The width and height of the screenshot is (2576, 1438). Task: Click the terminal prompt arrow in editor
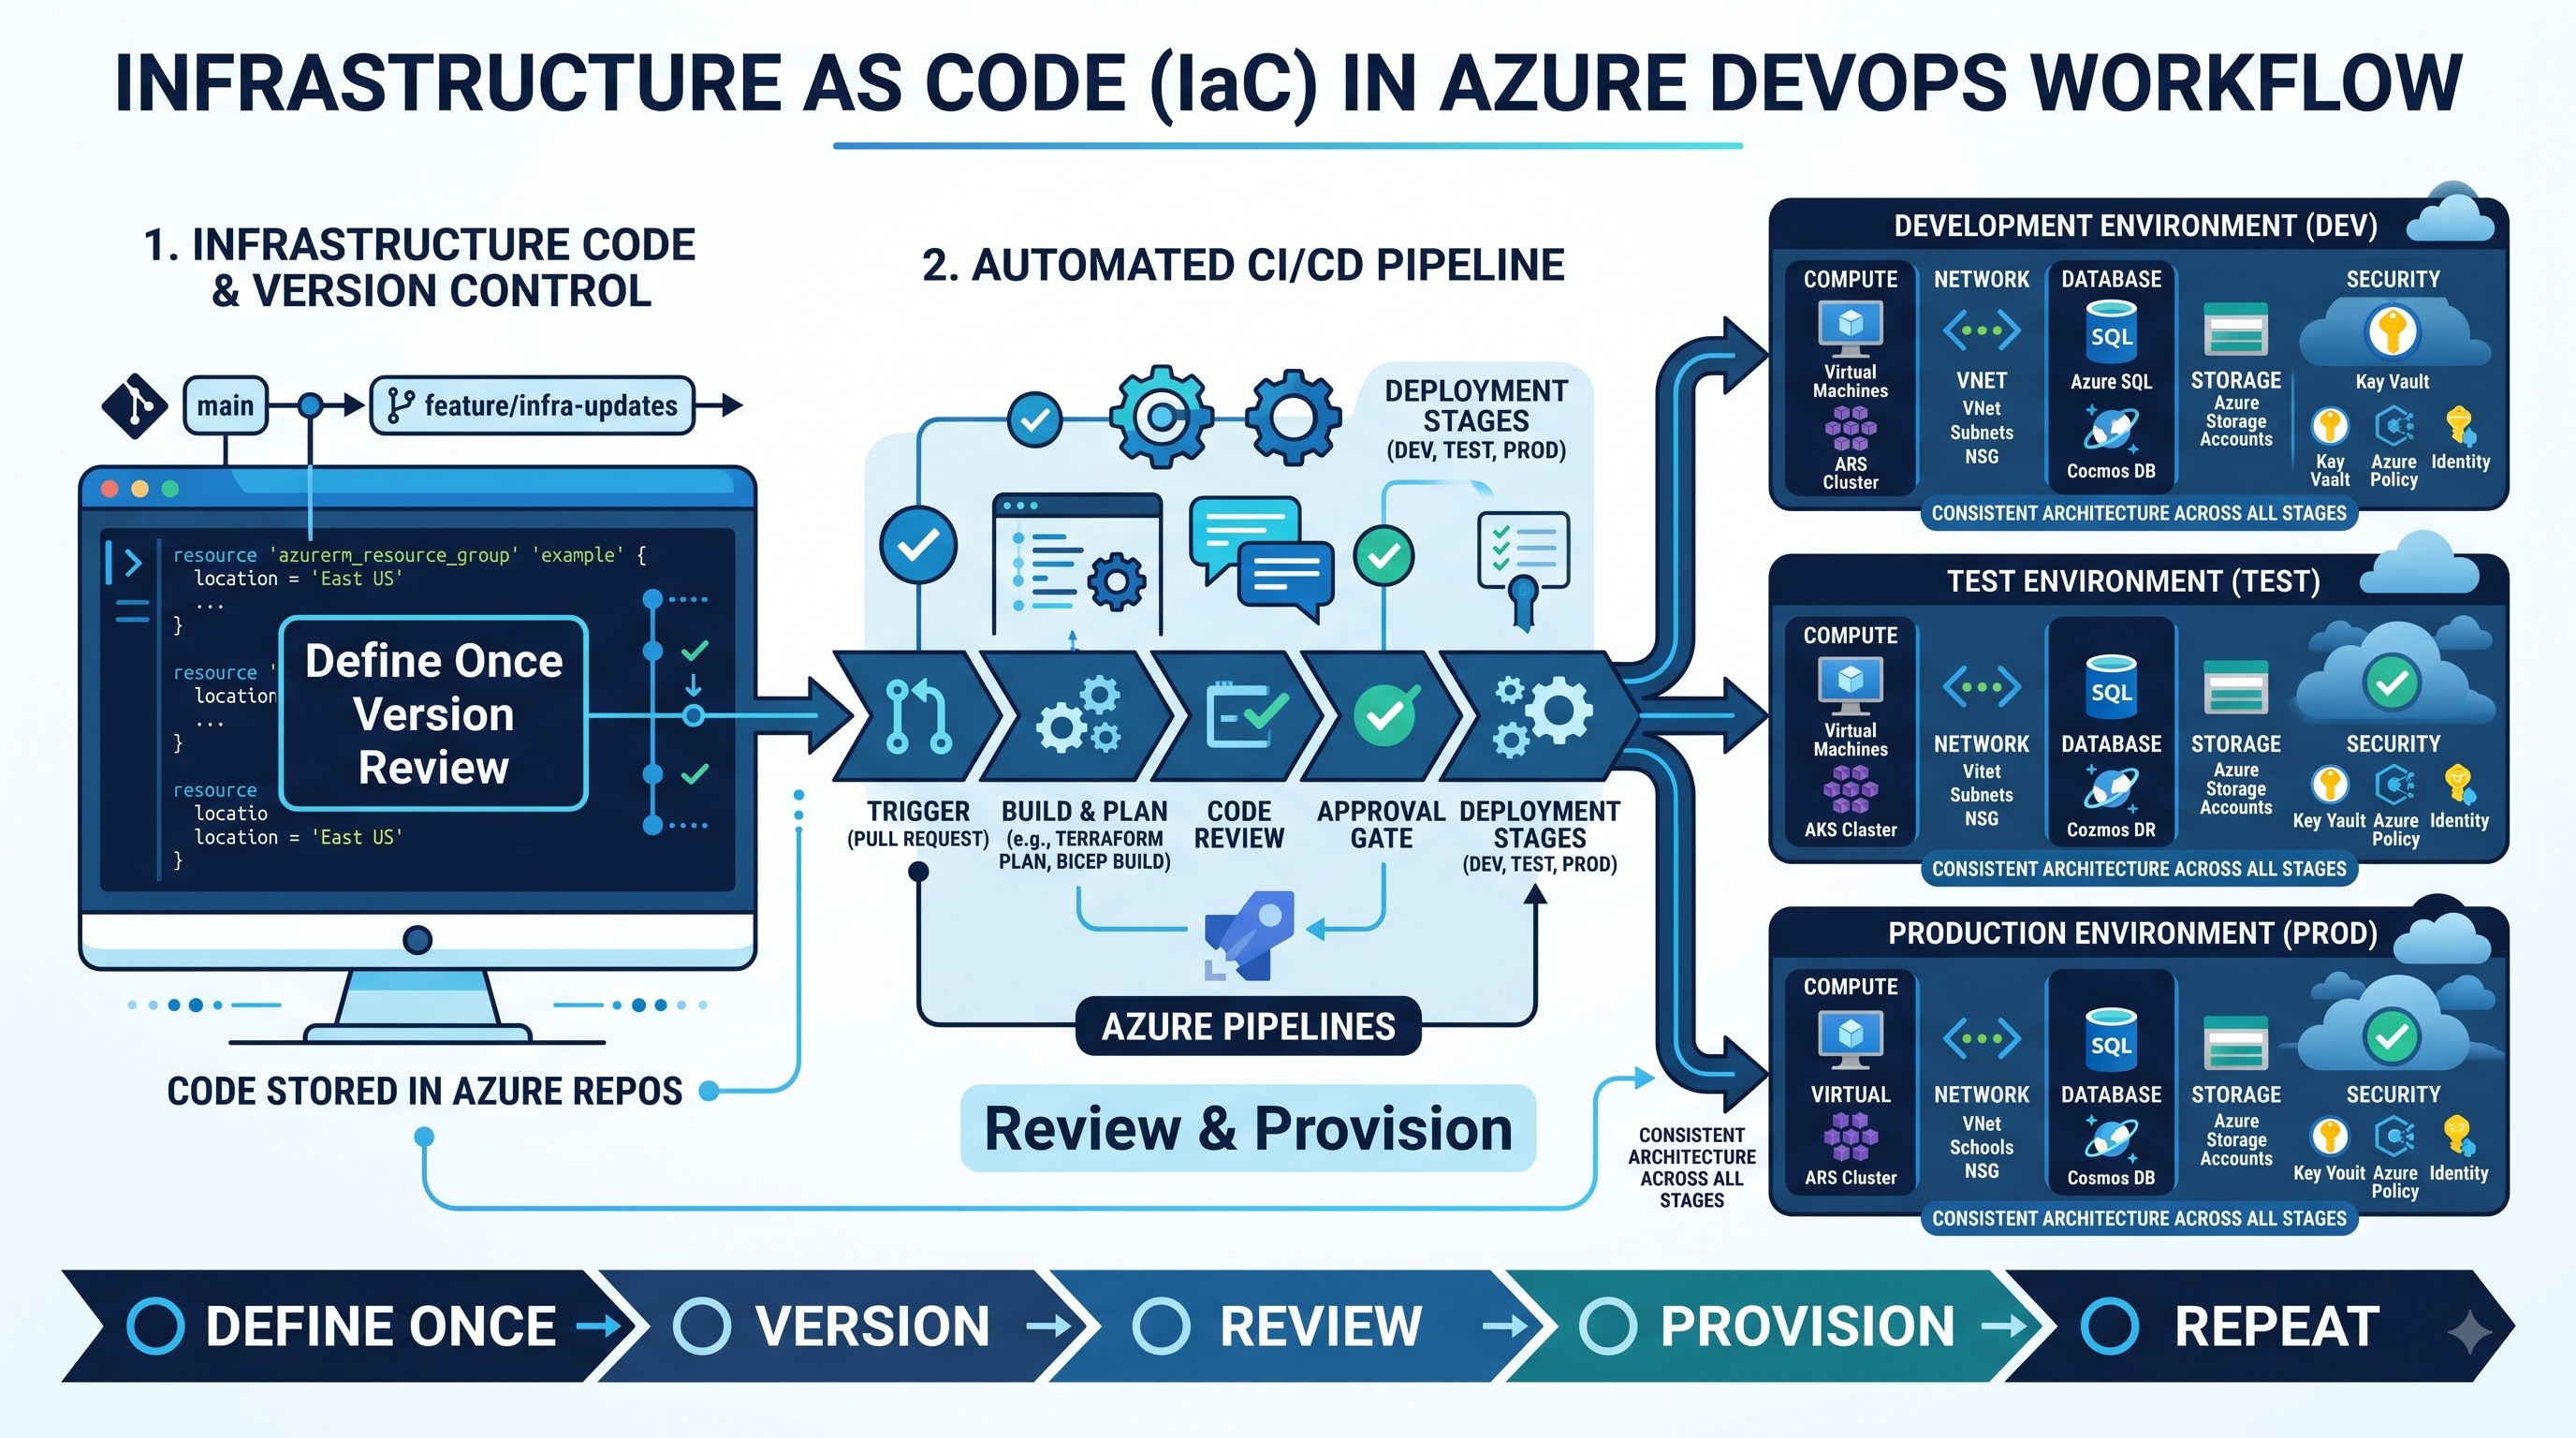click(x=132, y=563)
